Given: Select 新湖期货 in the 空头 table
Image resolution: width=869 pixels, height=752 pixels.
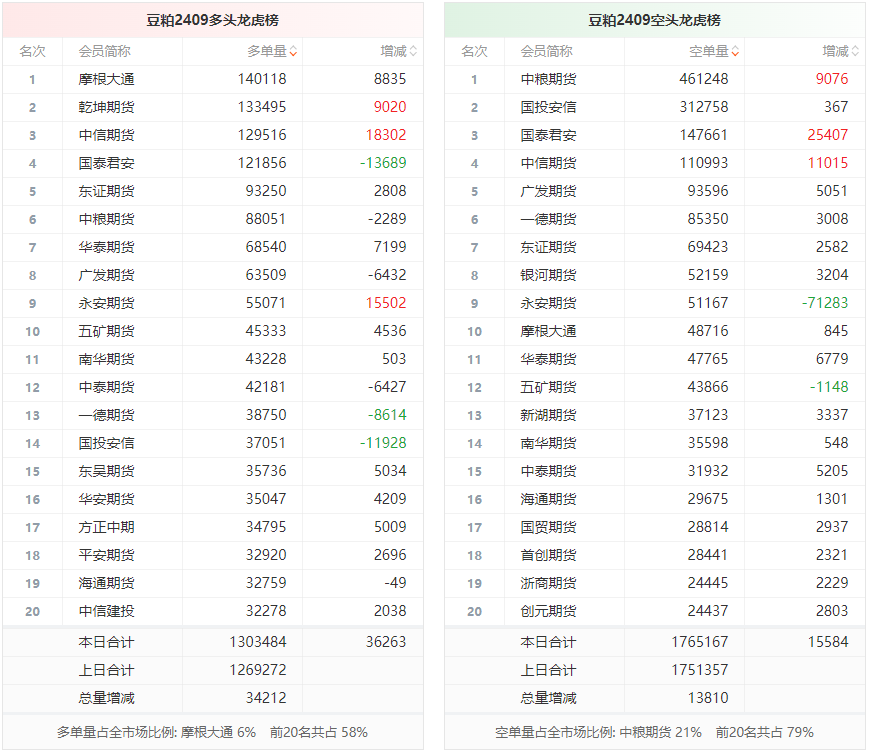Looking at the screenshot, I should point(548,415).
